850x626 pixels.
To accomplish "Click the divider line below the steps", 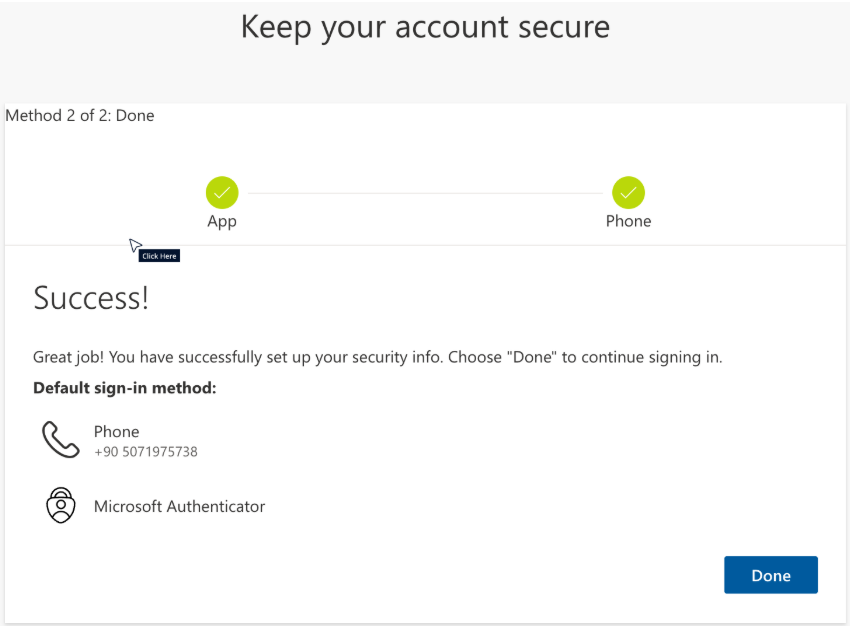I will pos(425,245).
